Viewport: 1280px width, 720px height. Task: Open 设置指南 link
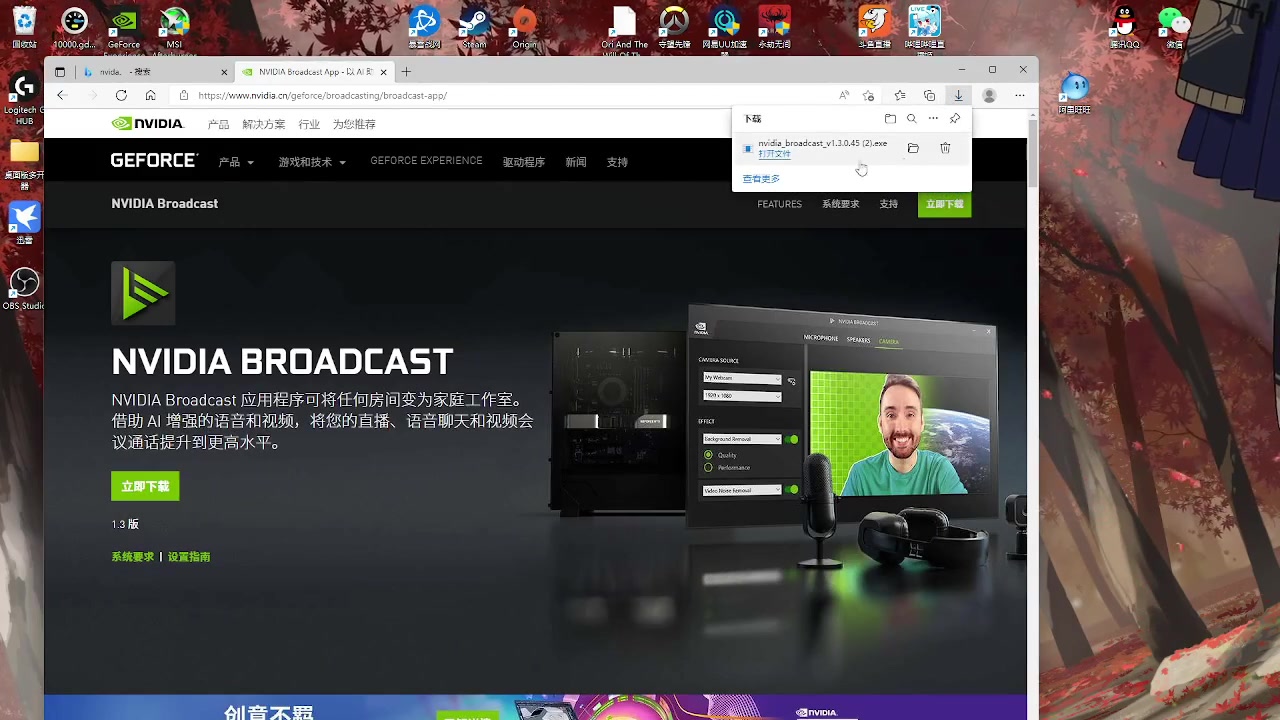(189, 557)
